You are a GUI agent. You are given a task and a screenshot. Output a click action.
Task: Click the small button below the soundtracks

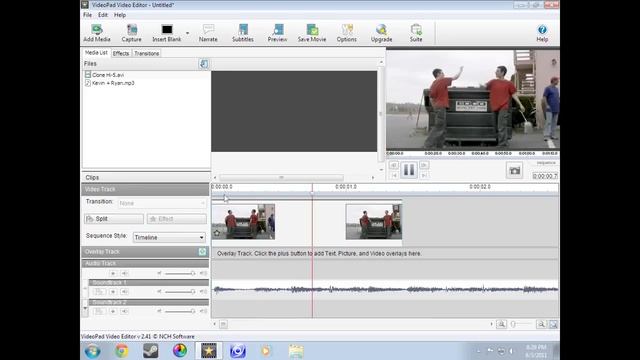(223, 324)
